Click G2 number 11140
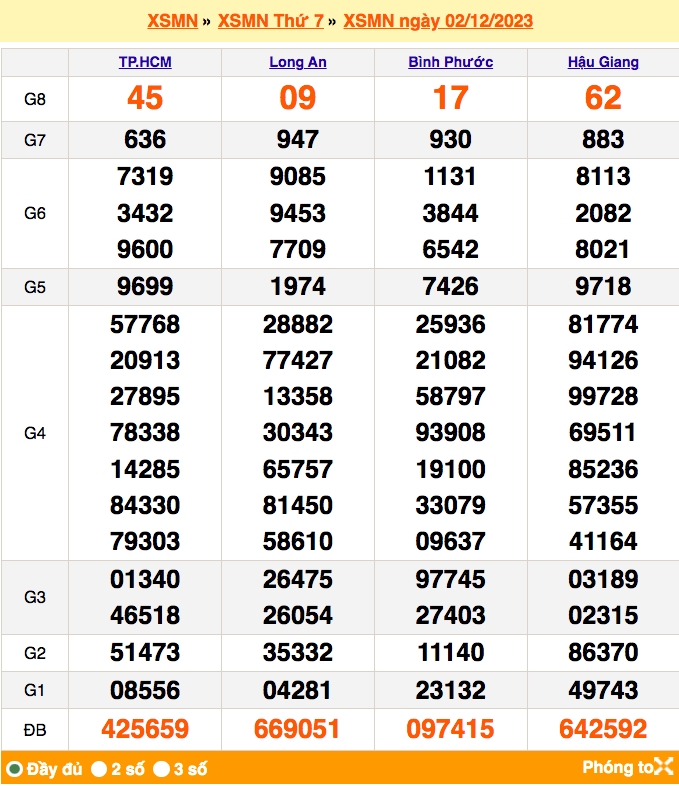The height and width of the screenshot is (786, 679). click(450, 653)
